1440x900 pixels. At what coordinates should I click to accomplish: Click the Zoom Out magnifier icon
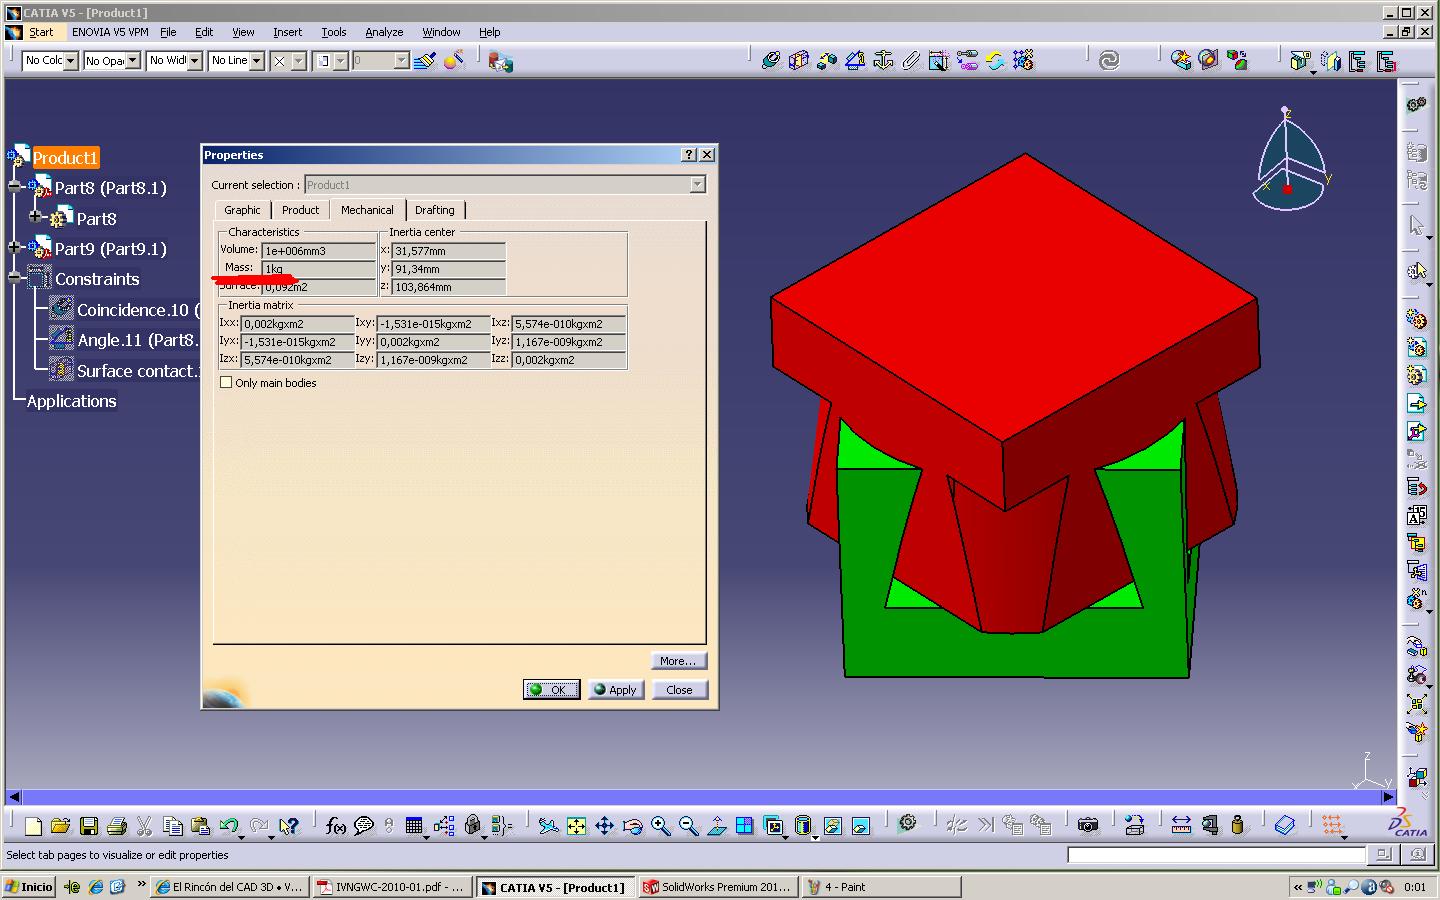click(688, 826)
